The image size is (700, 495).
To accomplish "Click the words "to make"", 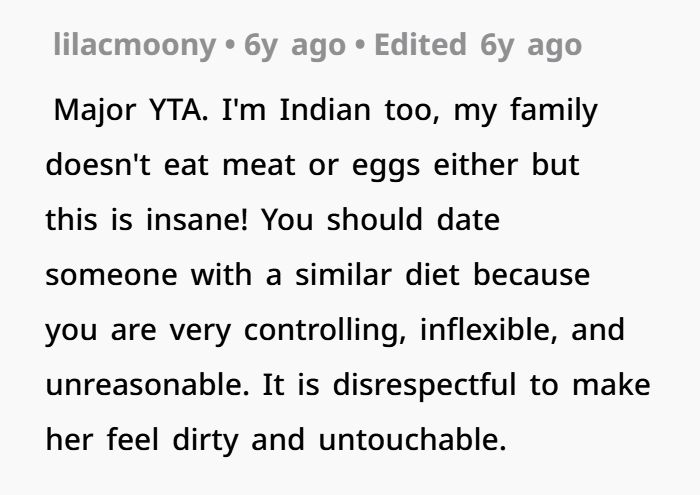I will coord(589,384).
